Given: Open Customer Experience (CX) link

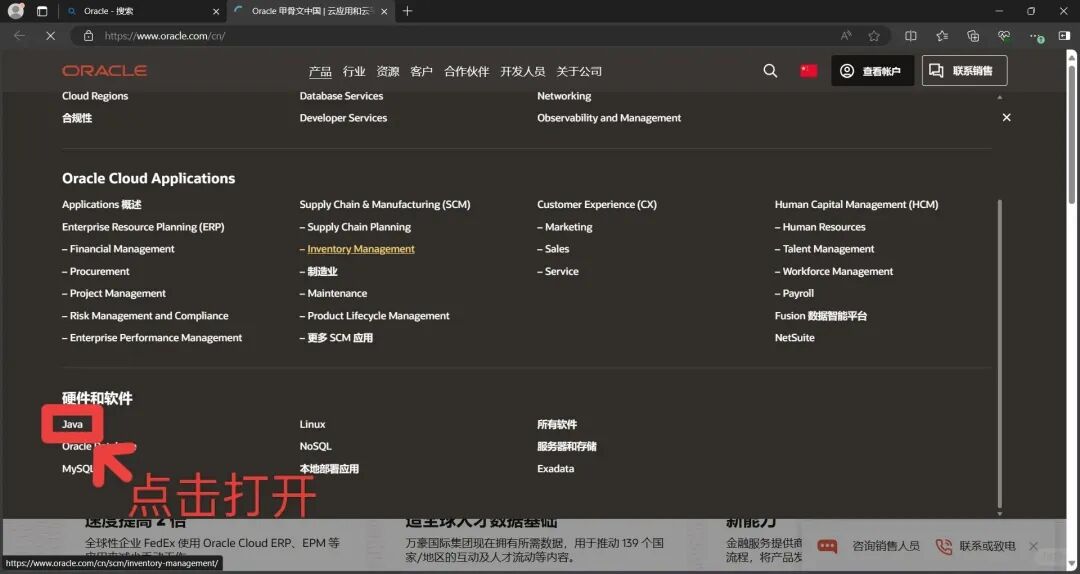Looking at the screenshot, I should [597, 205].
